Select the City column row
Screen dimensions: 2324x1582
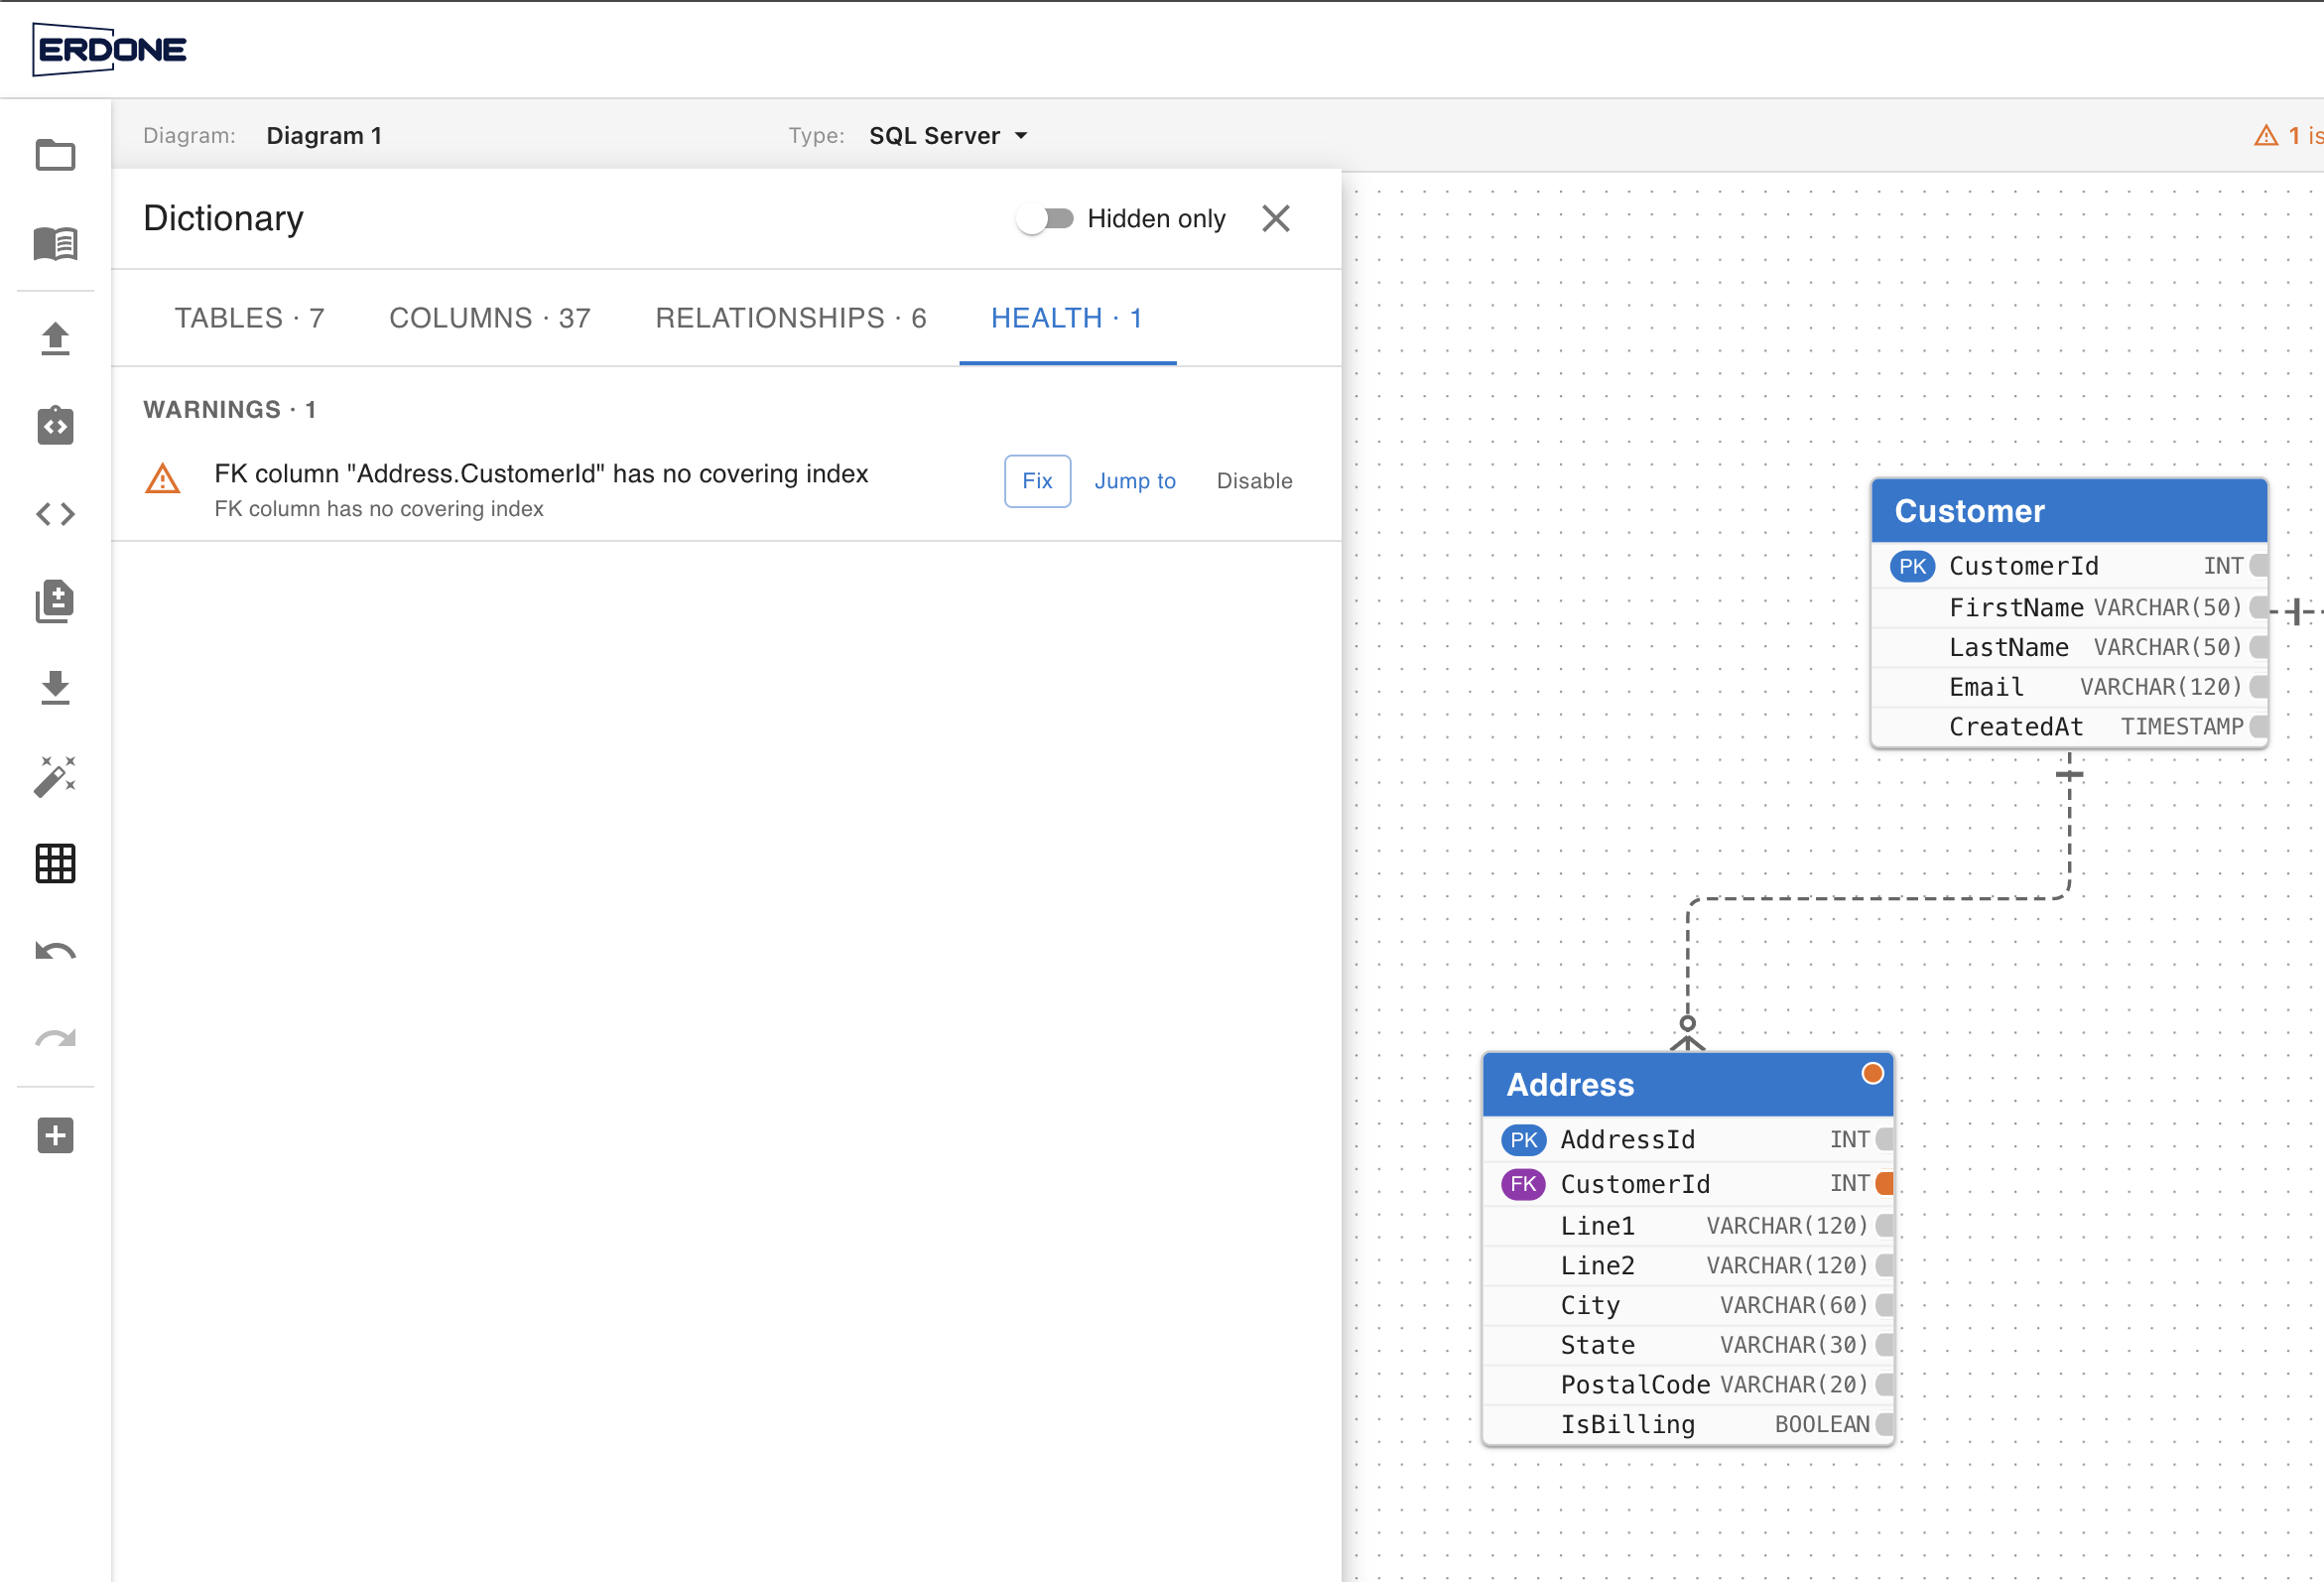tap(1688, 1306)
